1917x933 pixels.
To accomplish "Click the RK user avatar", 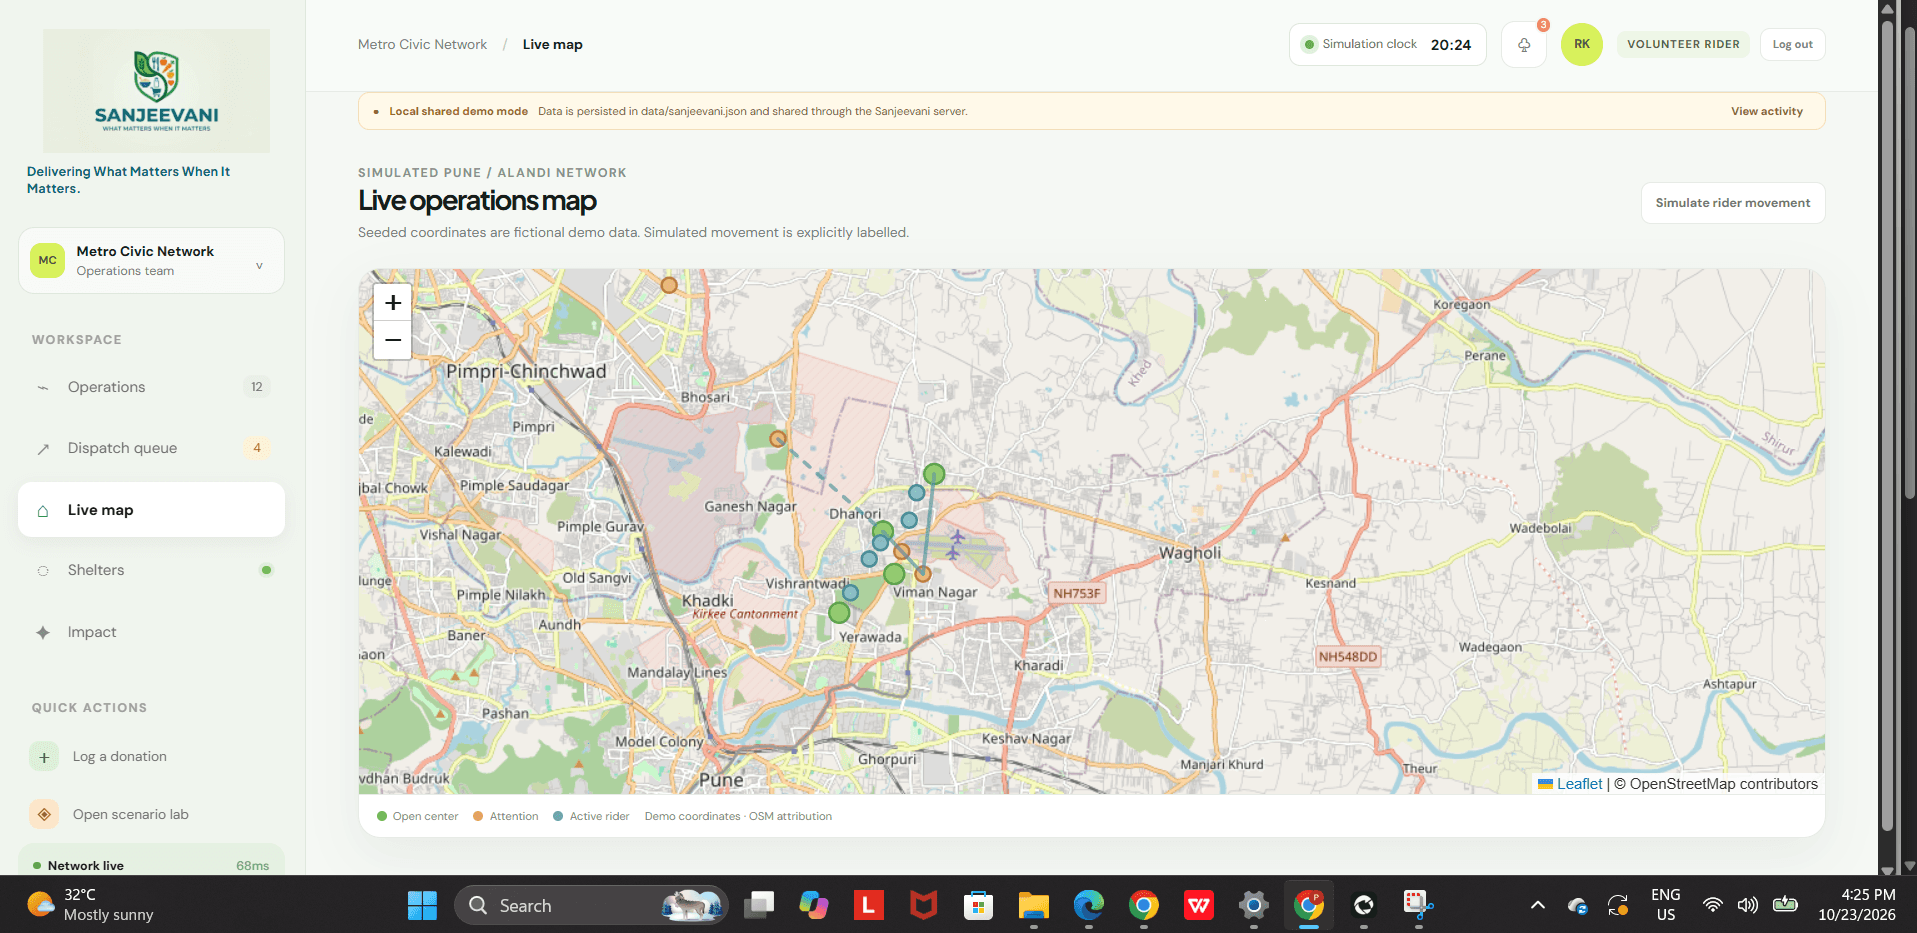I will coord(1581,44).
